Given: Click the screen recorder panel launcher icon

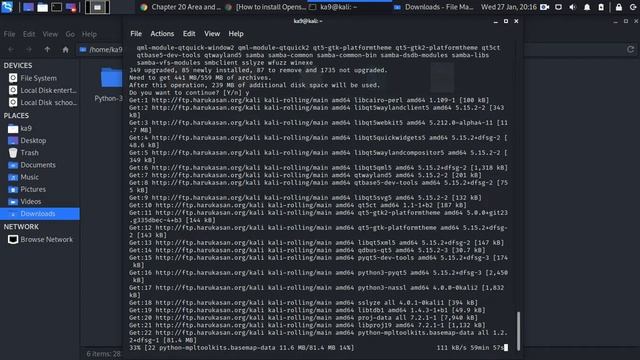Looking at the screenshot, I should [71, 7].
